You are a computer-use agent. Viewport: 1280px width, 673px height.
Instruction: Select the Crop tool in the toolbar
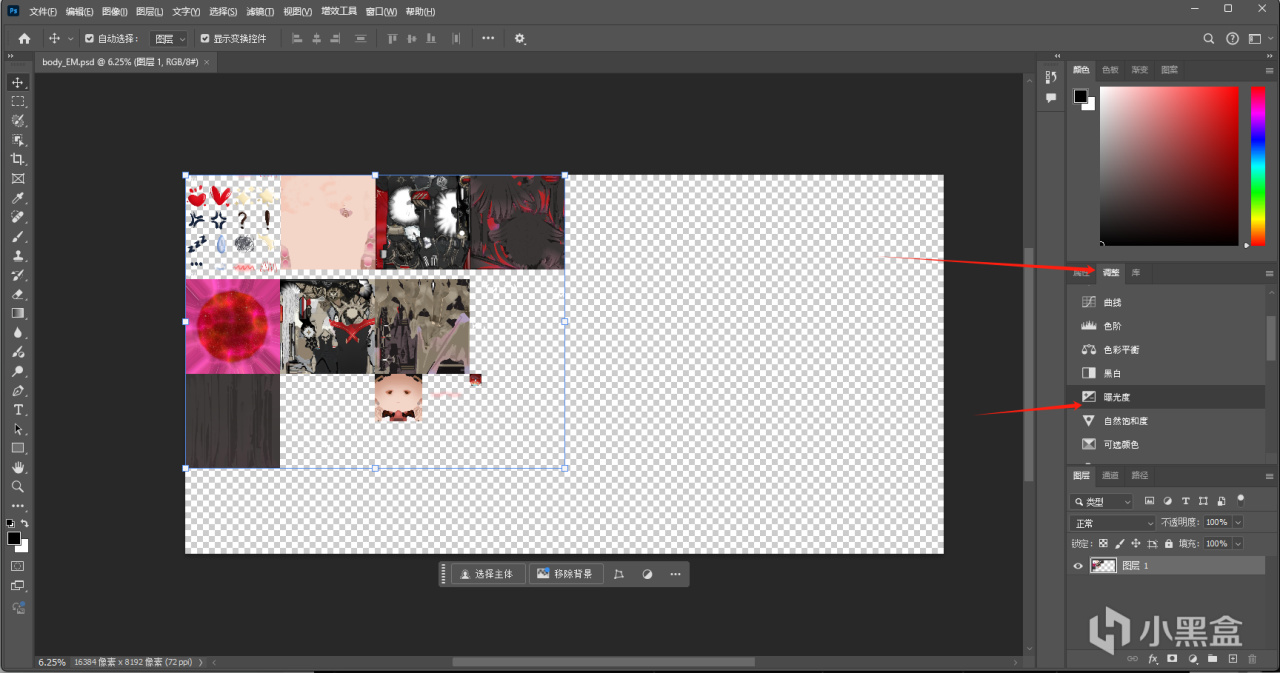[x=18, y=159]
